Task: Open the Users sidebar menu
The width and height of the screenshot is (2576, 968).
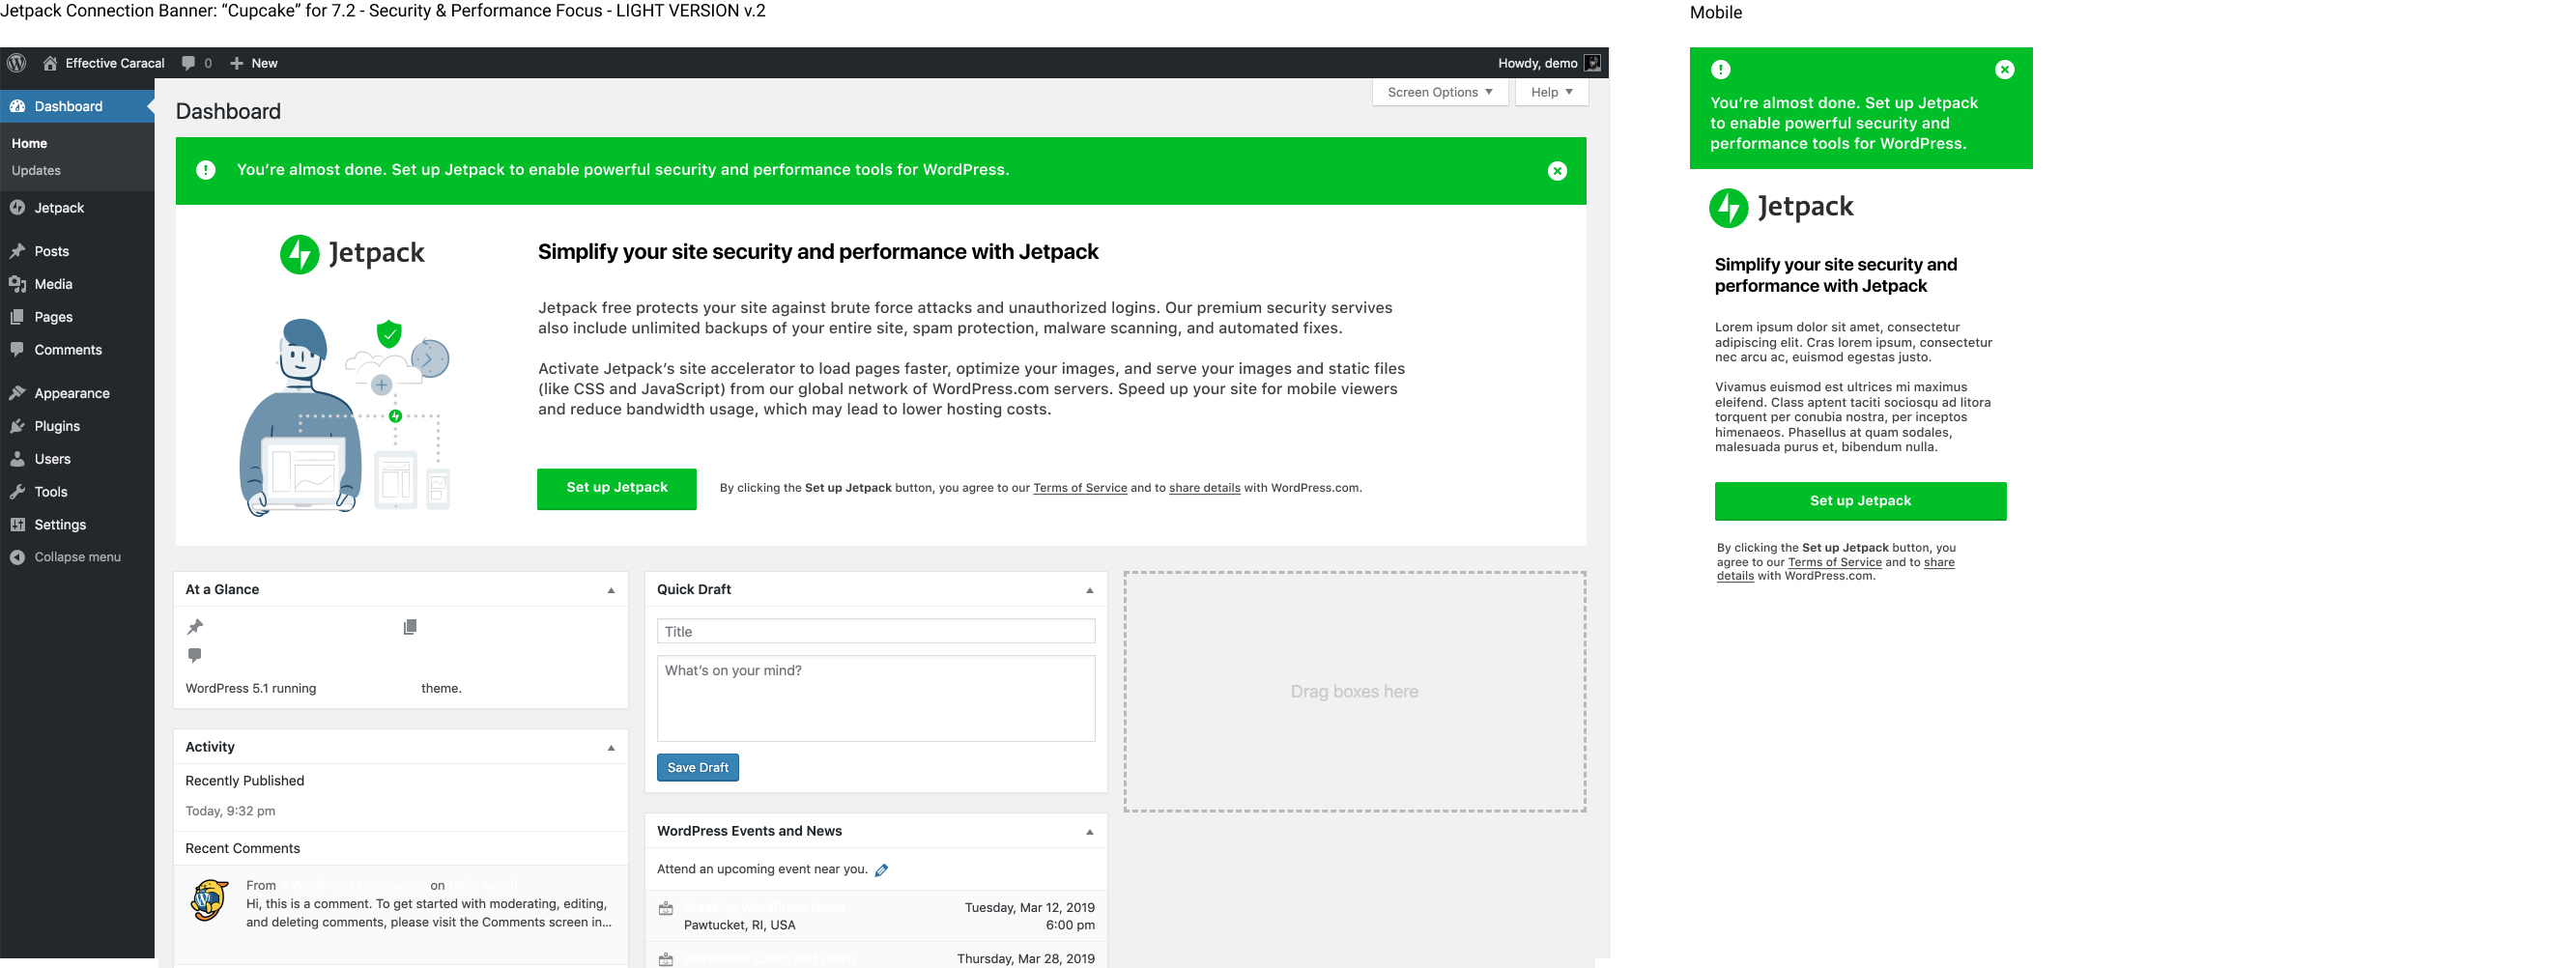Action: (77, 459)
